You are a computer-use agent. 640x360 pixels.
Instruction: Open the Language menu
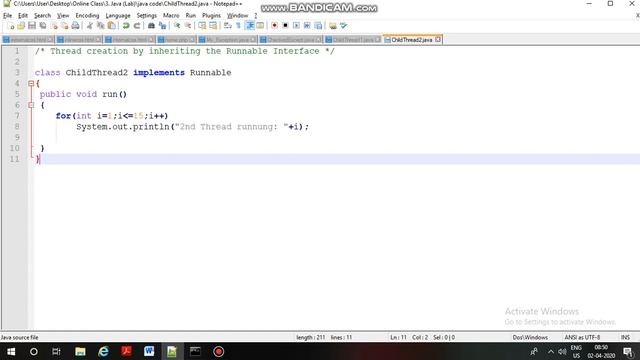[118, 16]
